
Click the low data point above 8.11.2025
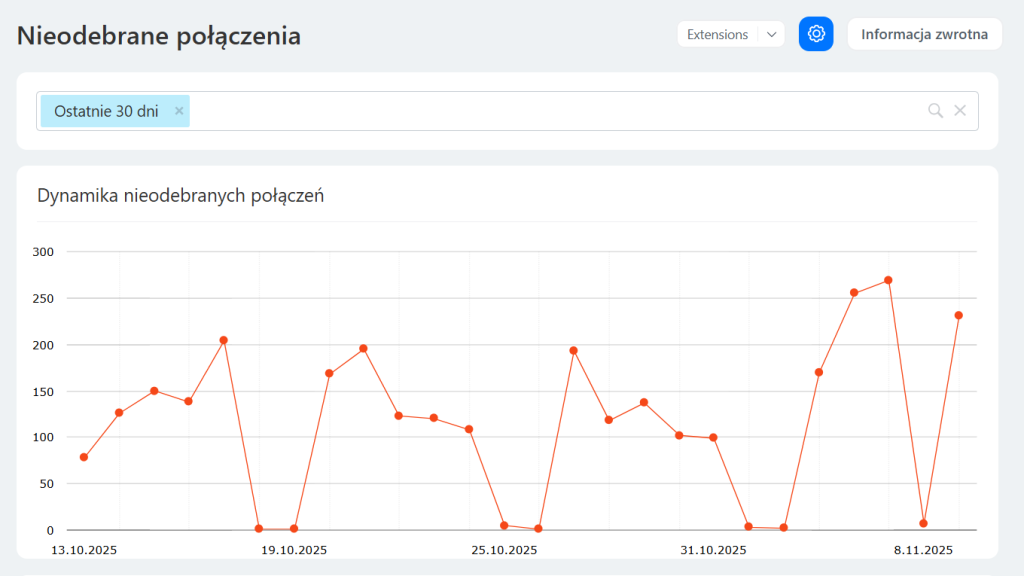coord(923,523)
